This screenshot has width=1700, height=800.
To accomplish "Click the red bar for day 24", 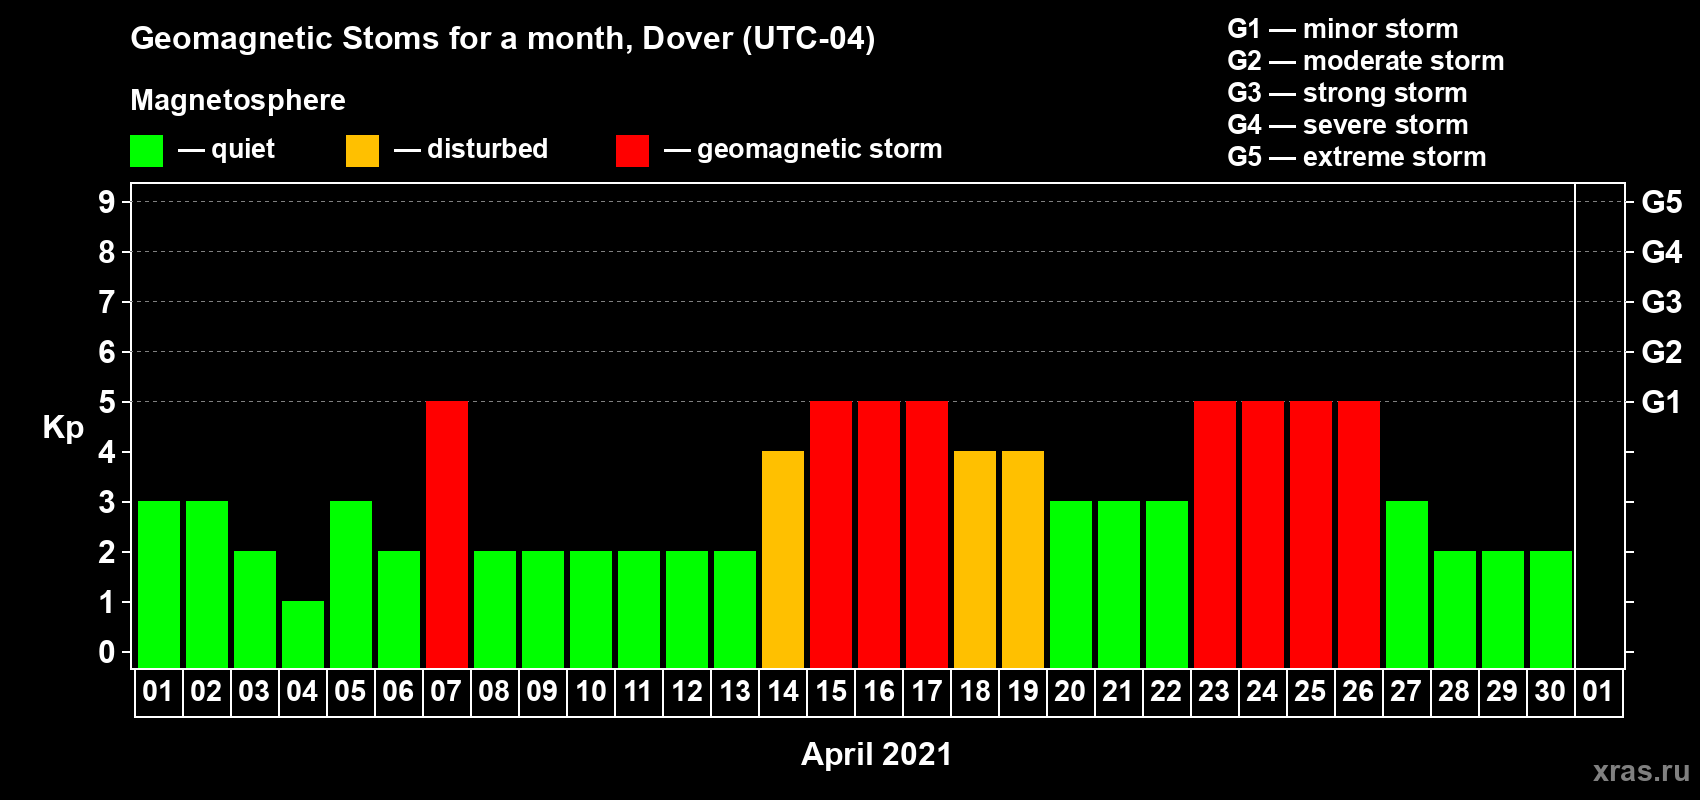I will click(x=1263, y=535).
